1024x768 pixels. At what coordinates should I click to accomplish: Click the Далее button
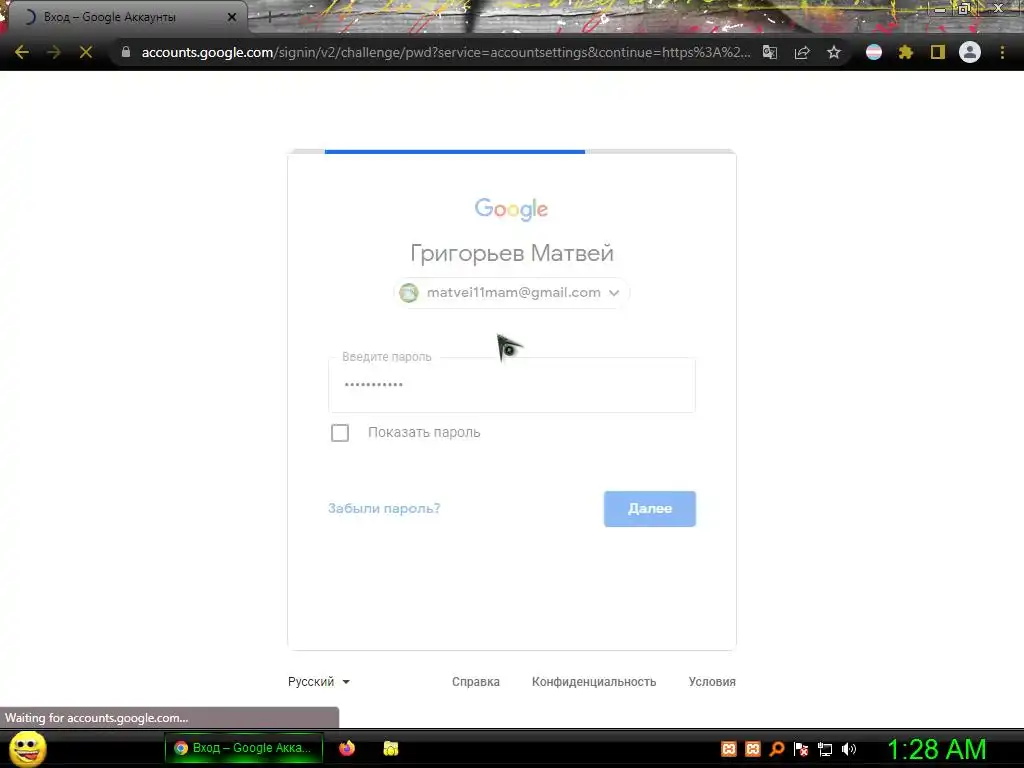pyautogui.click(x=650, y=509)
